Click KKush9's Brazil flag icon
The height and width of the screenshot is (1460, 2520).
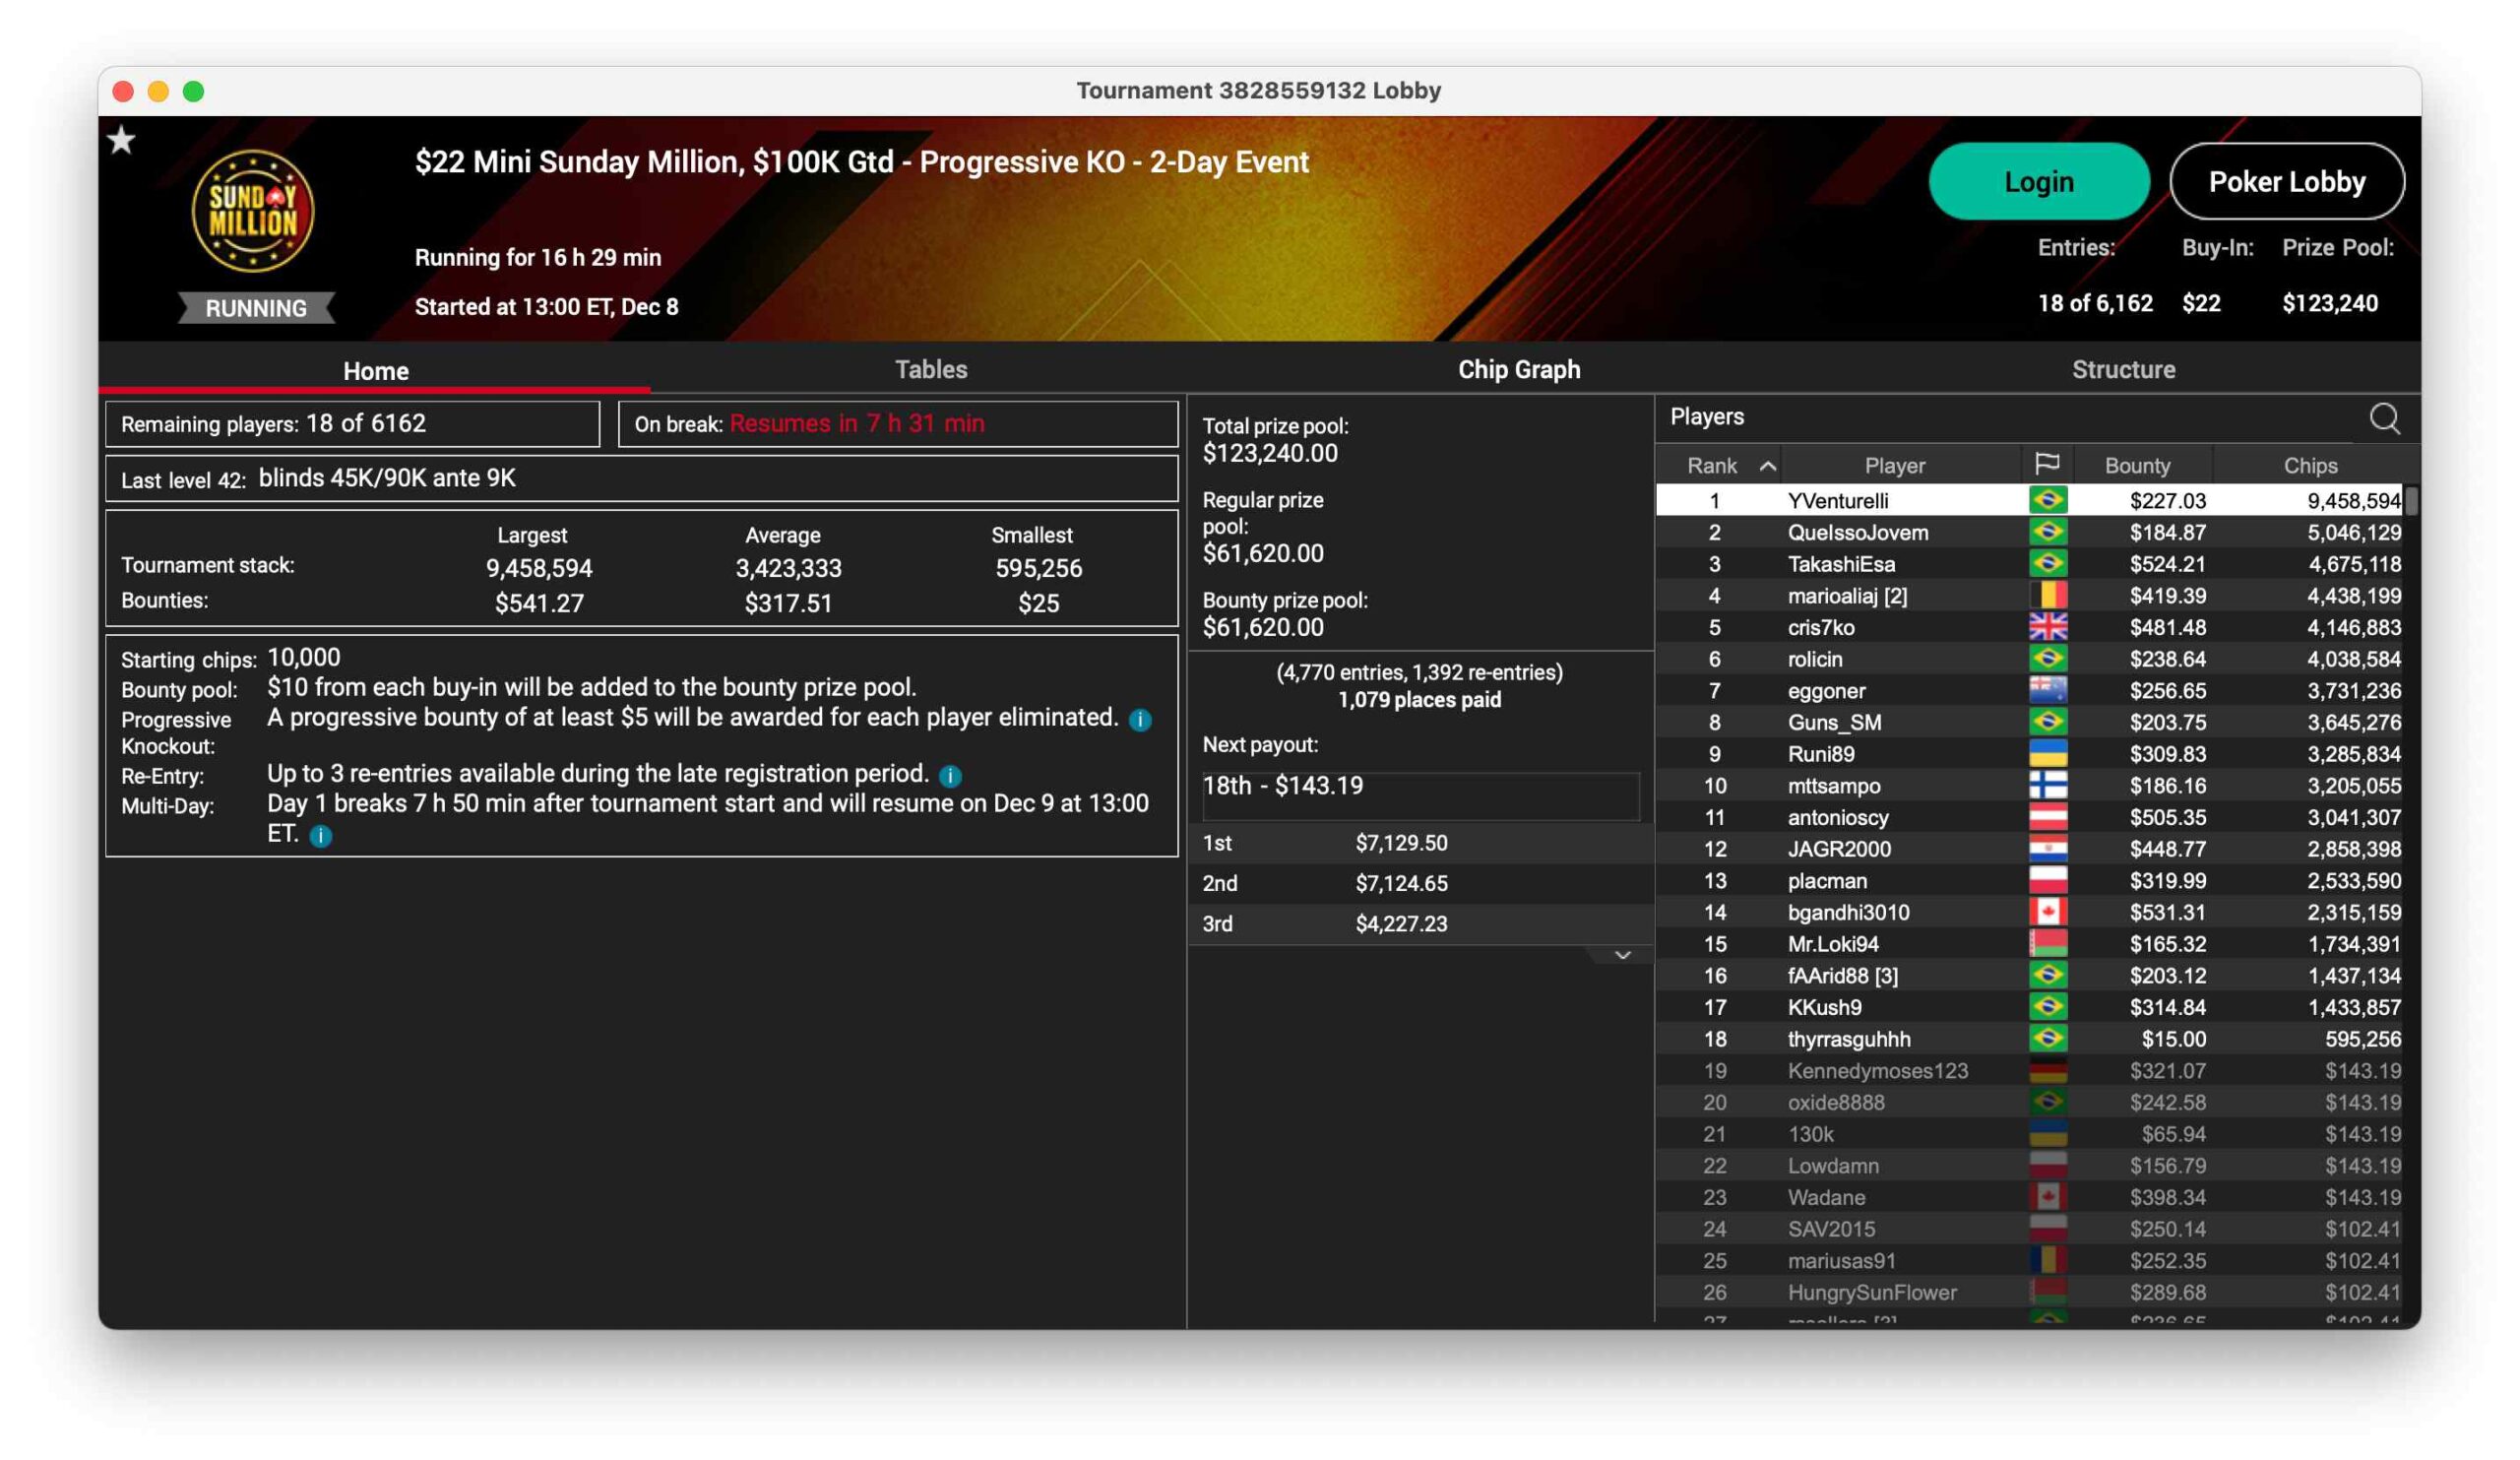coord(2048,1007)
